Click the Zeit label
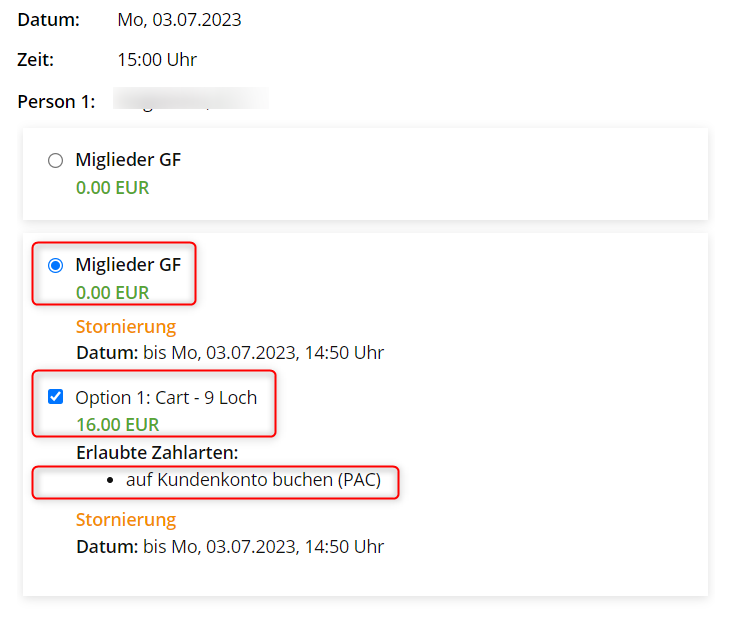 (x=36, y=60)
